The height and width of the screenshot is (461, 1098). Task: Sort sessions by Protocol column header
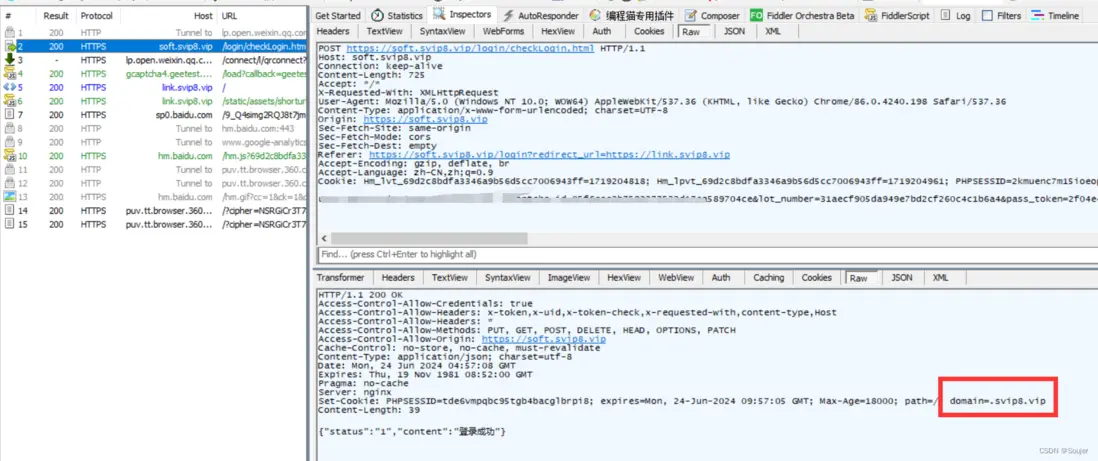[95, 15]
